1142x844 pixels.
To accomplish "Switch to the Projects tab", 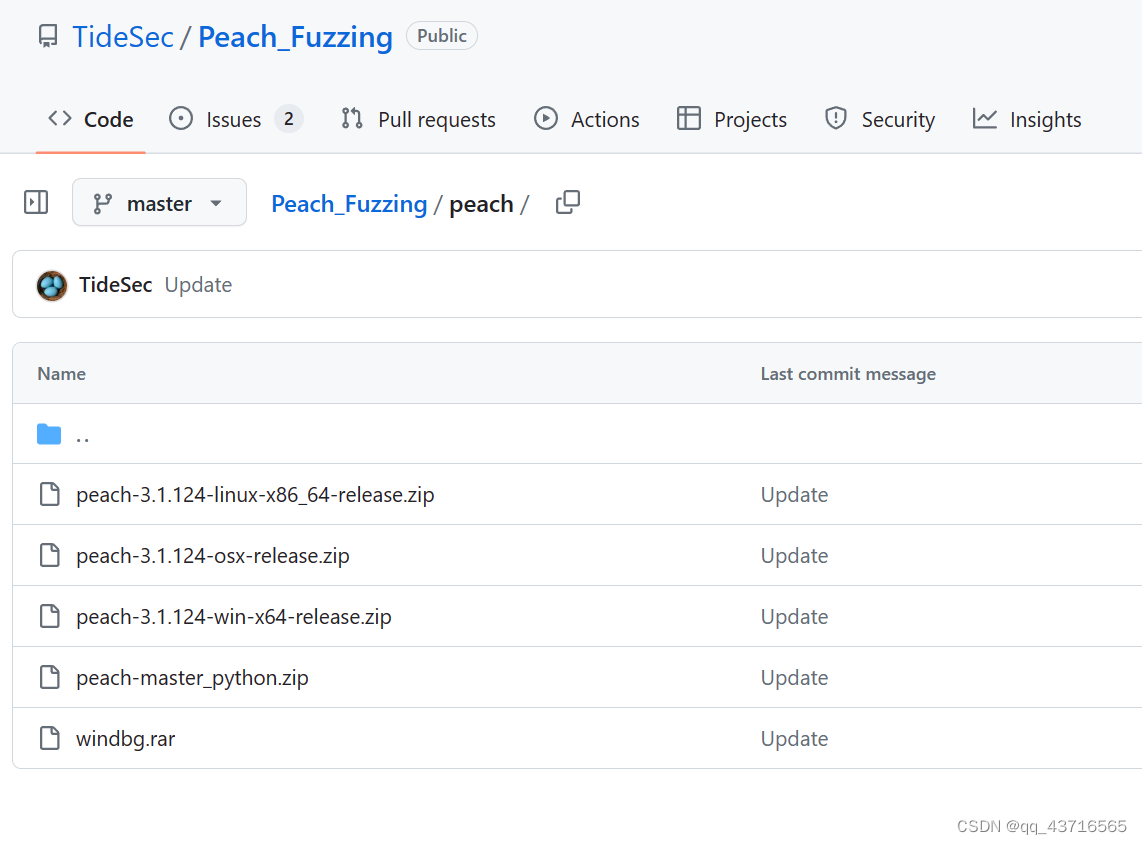I will click(x=749, y=118).
